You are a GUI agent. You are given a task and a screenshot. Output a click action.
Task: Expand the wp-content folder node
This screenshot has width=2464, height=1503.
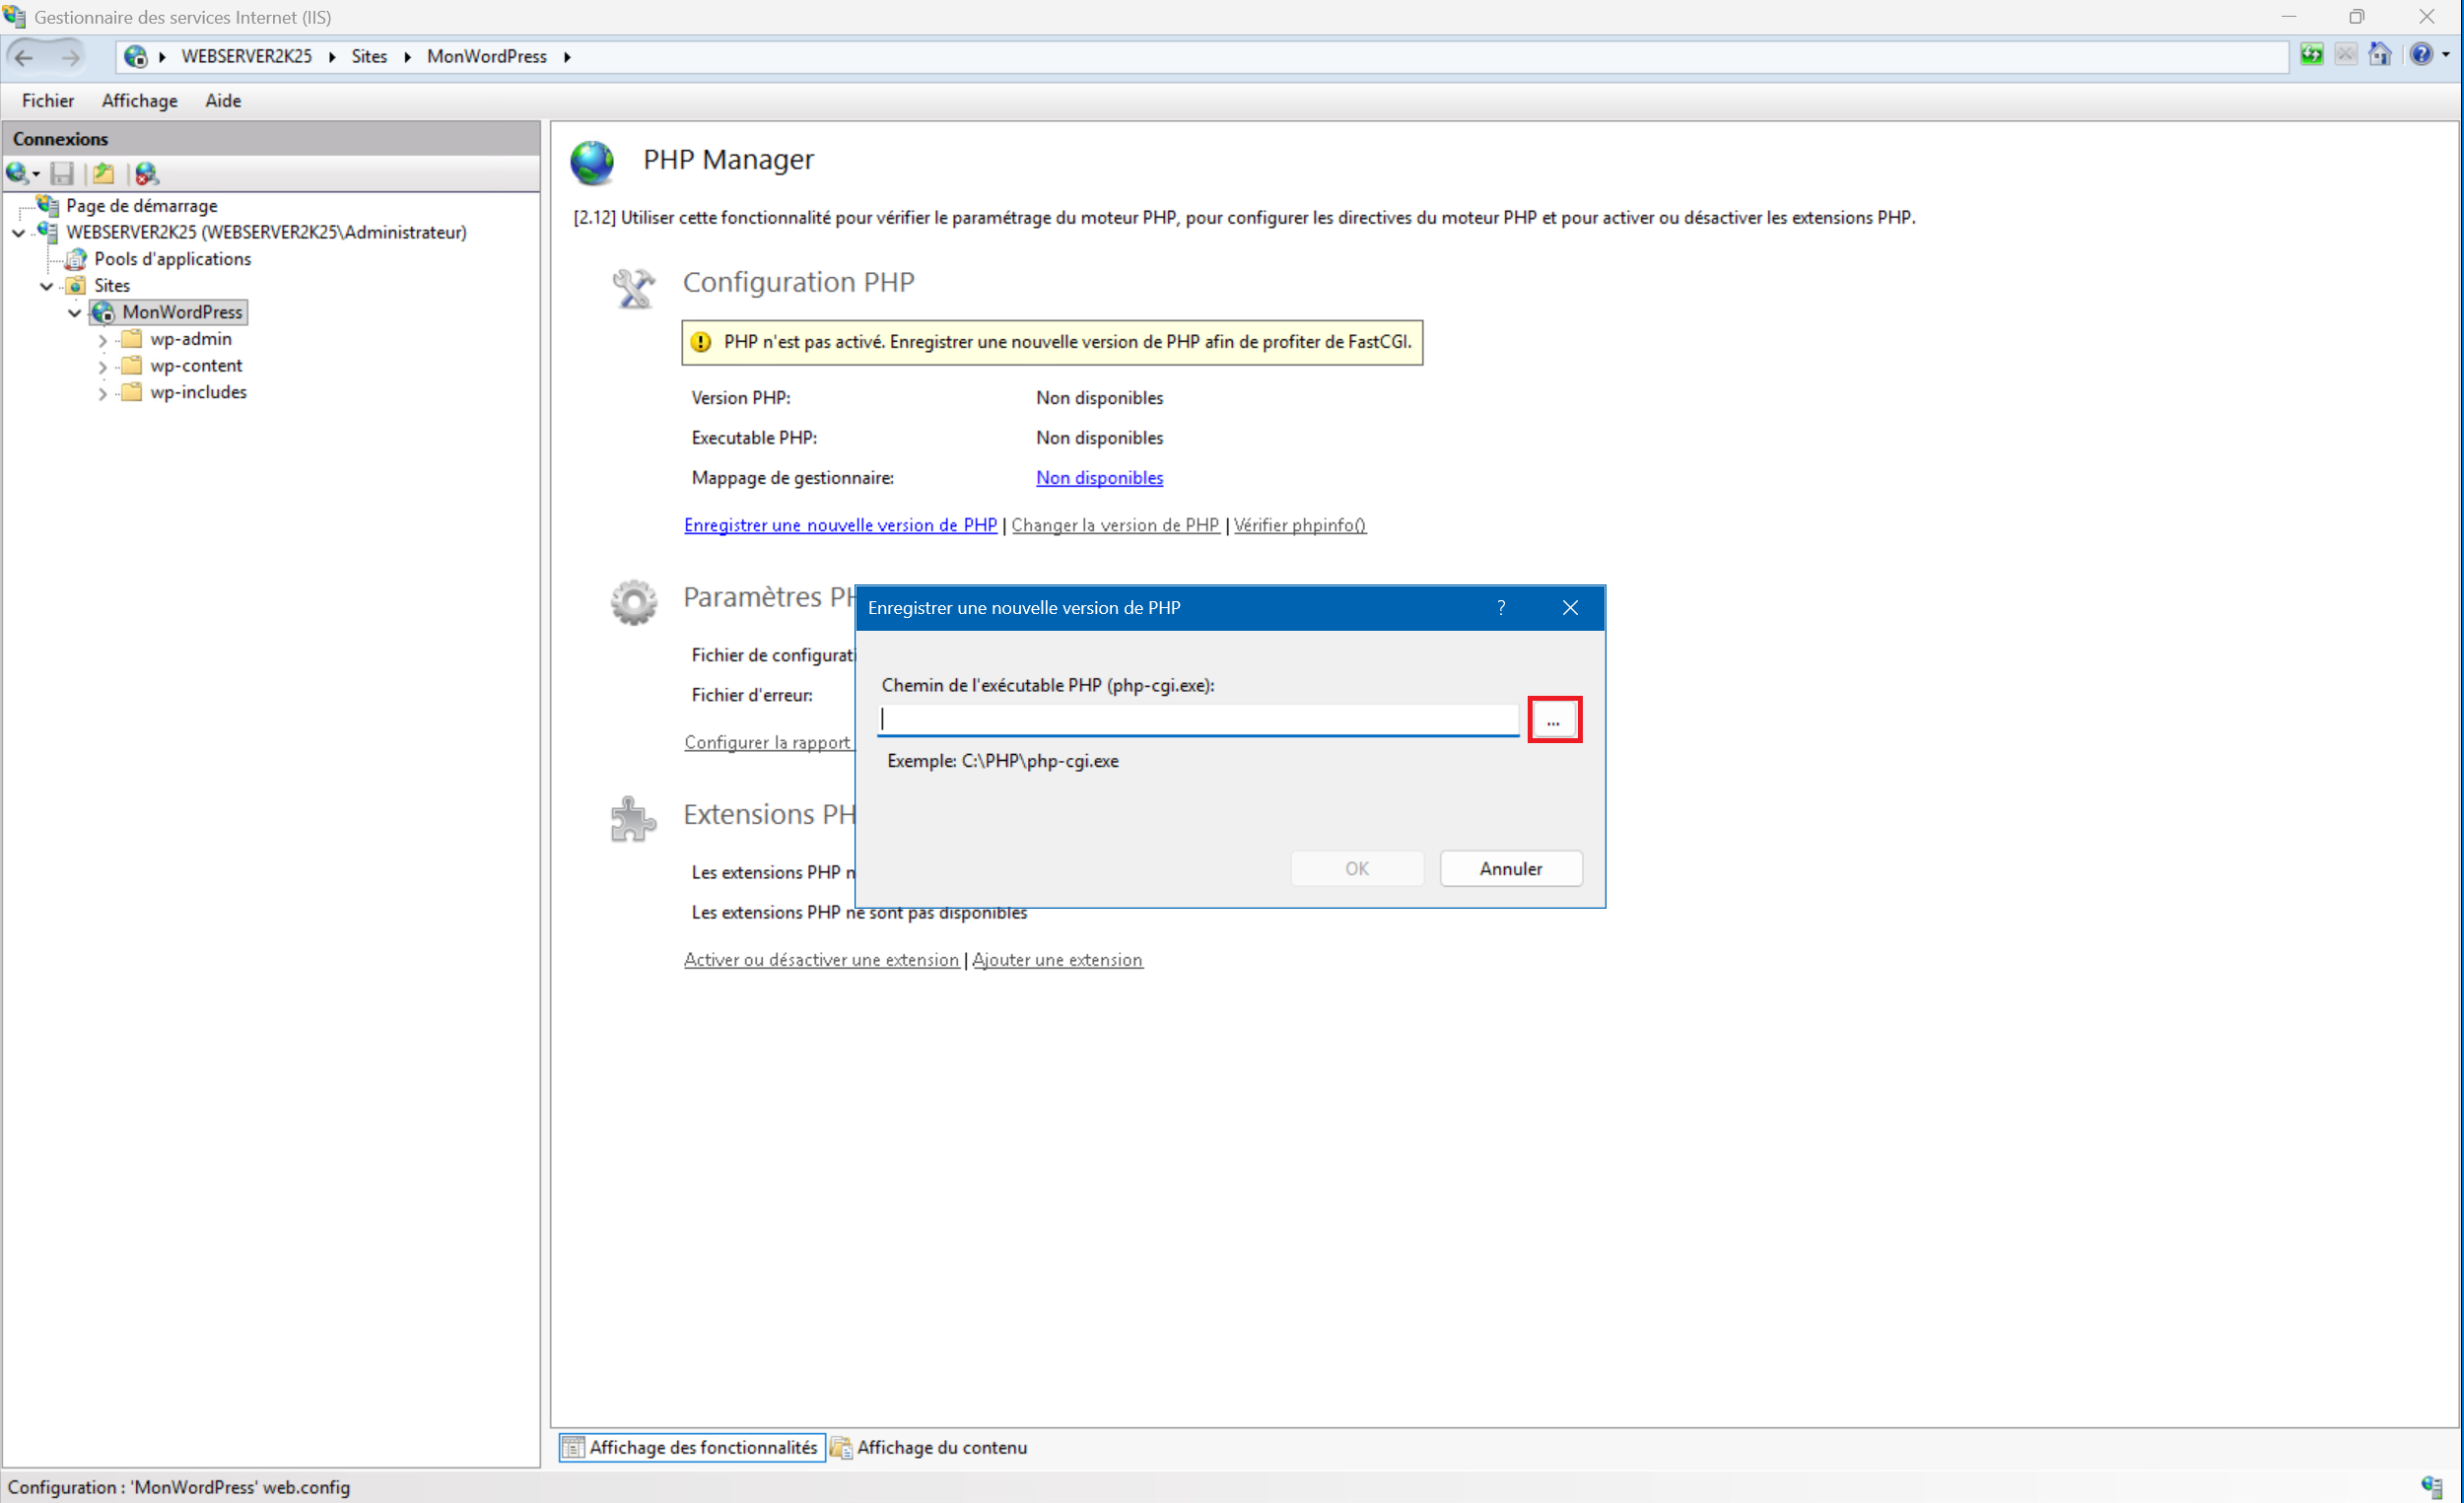pos(102,367)
